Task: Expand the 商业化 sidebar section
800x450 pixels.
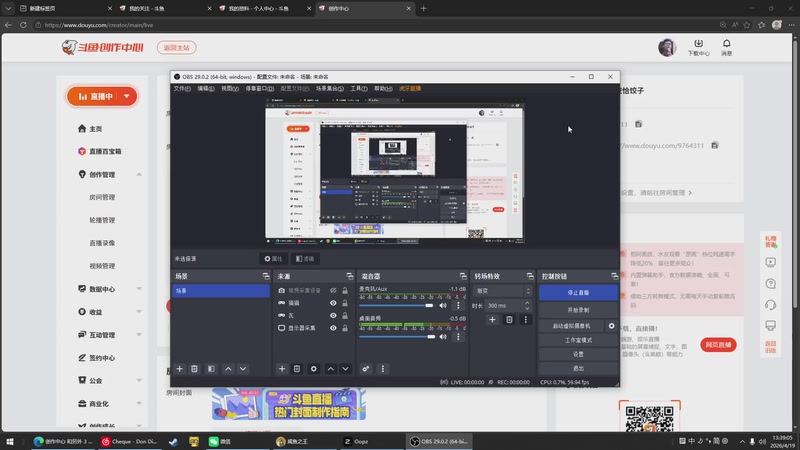Action: 139,404
